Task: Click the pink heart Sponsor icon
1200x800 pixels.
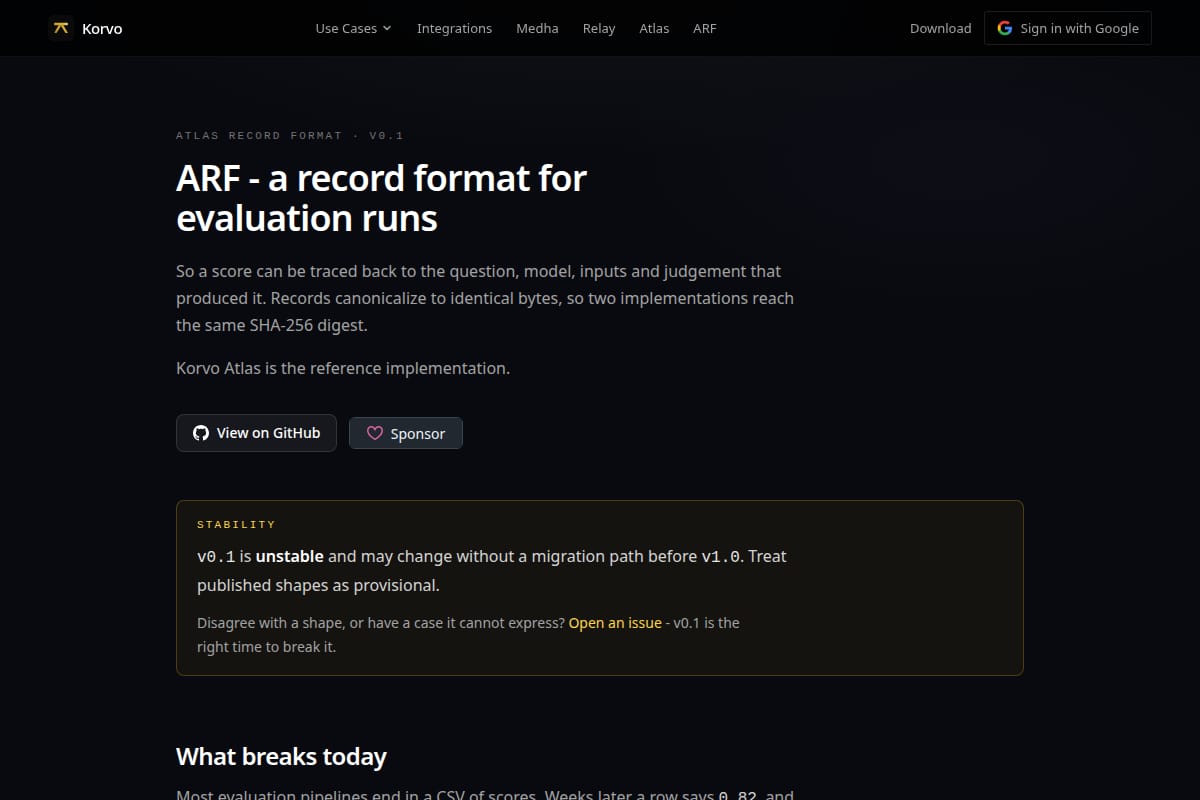Action: coord(375,433)
